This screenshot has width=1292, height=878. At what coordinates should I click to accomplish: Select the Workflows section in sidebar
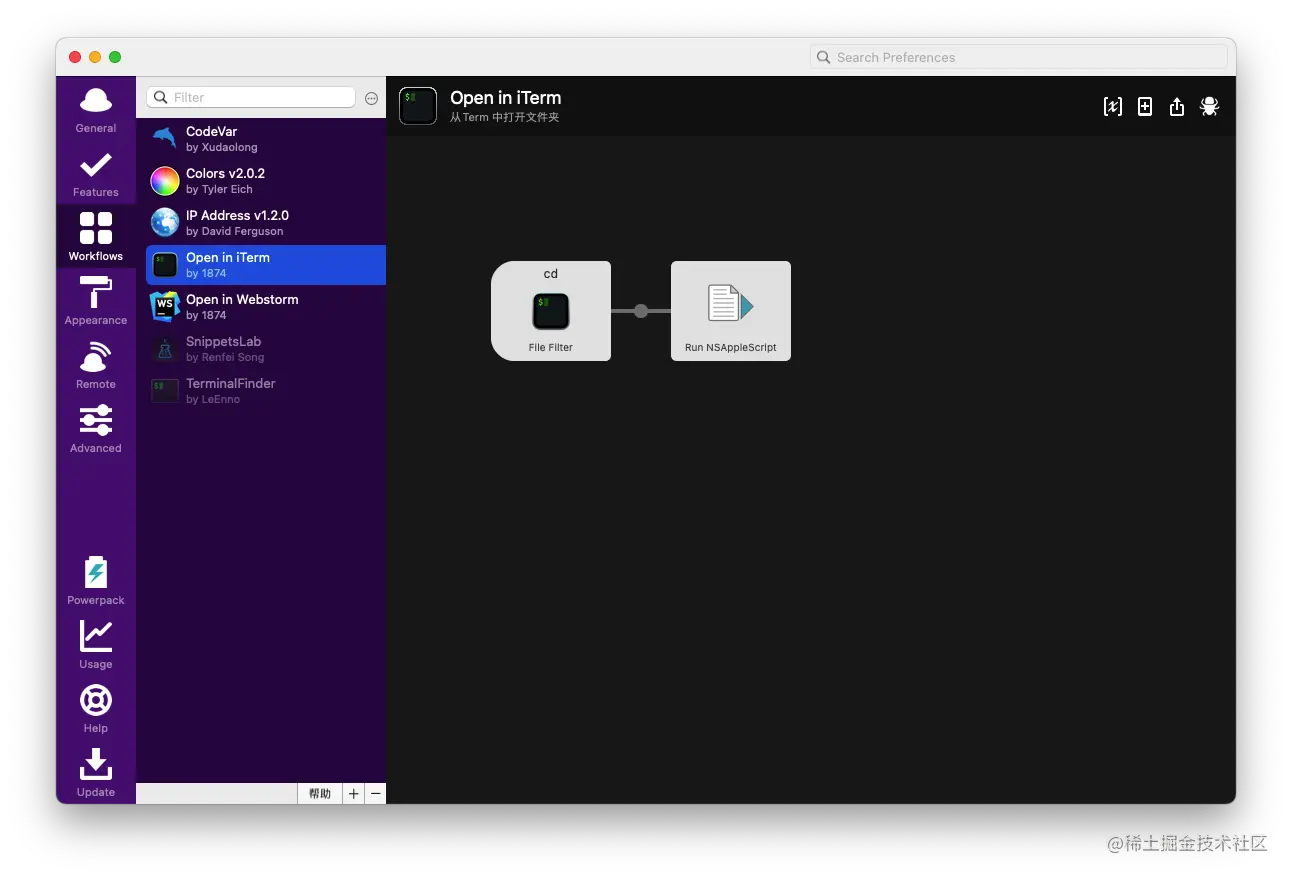click(96, 237)
